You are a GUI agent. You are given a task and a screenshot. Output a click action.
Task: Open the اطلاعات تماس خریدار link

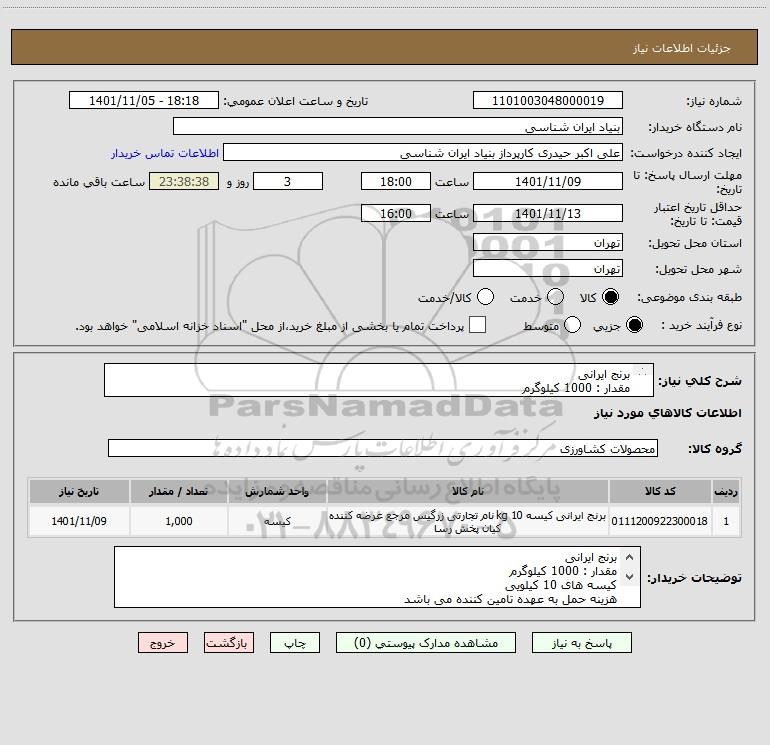coord(165,153)
